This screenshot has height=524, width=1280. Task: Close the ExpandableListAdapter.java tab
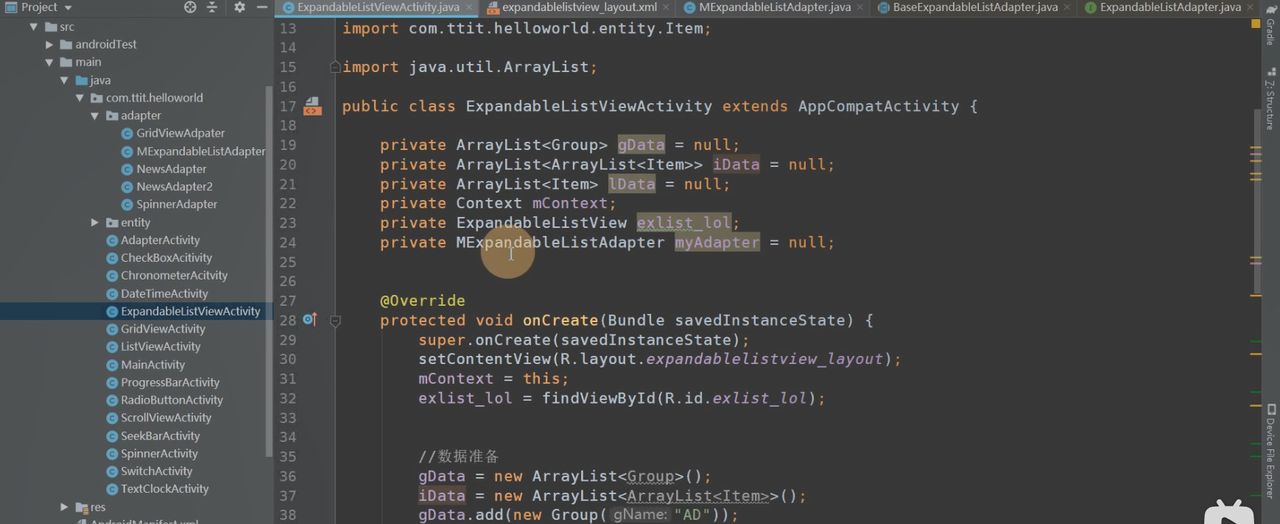pos(1249,7)
